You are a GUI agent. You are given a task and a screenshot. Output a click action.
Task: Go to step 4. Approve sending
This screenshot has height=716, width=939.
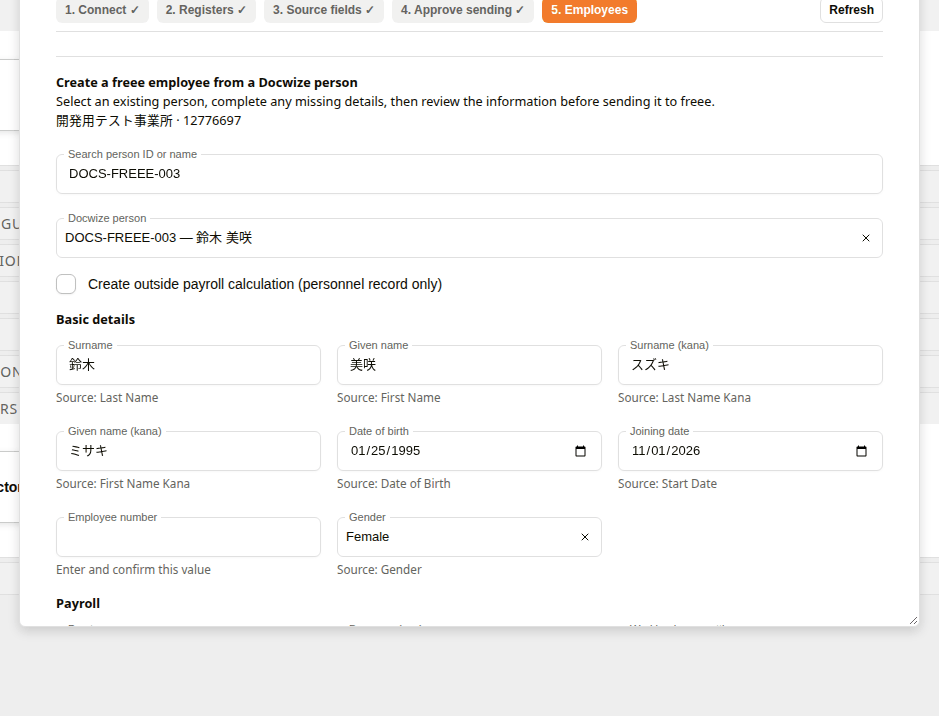tap(462, 10)
